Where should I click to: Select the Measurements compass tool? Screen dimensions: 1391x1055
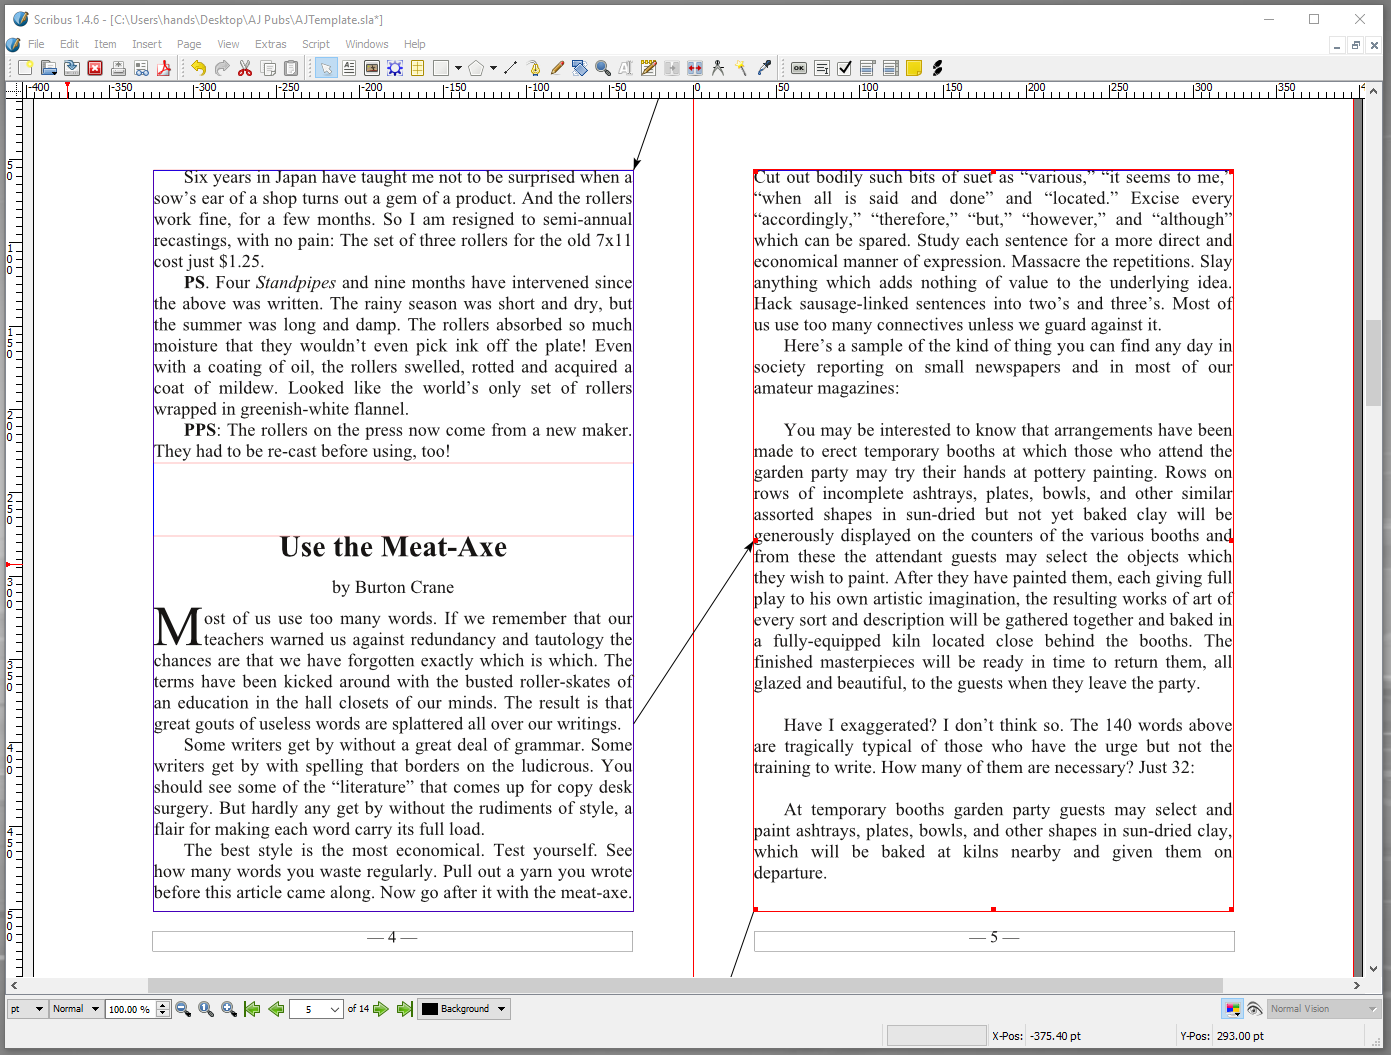point(718,68)
